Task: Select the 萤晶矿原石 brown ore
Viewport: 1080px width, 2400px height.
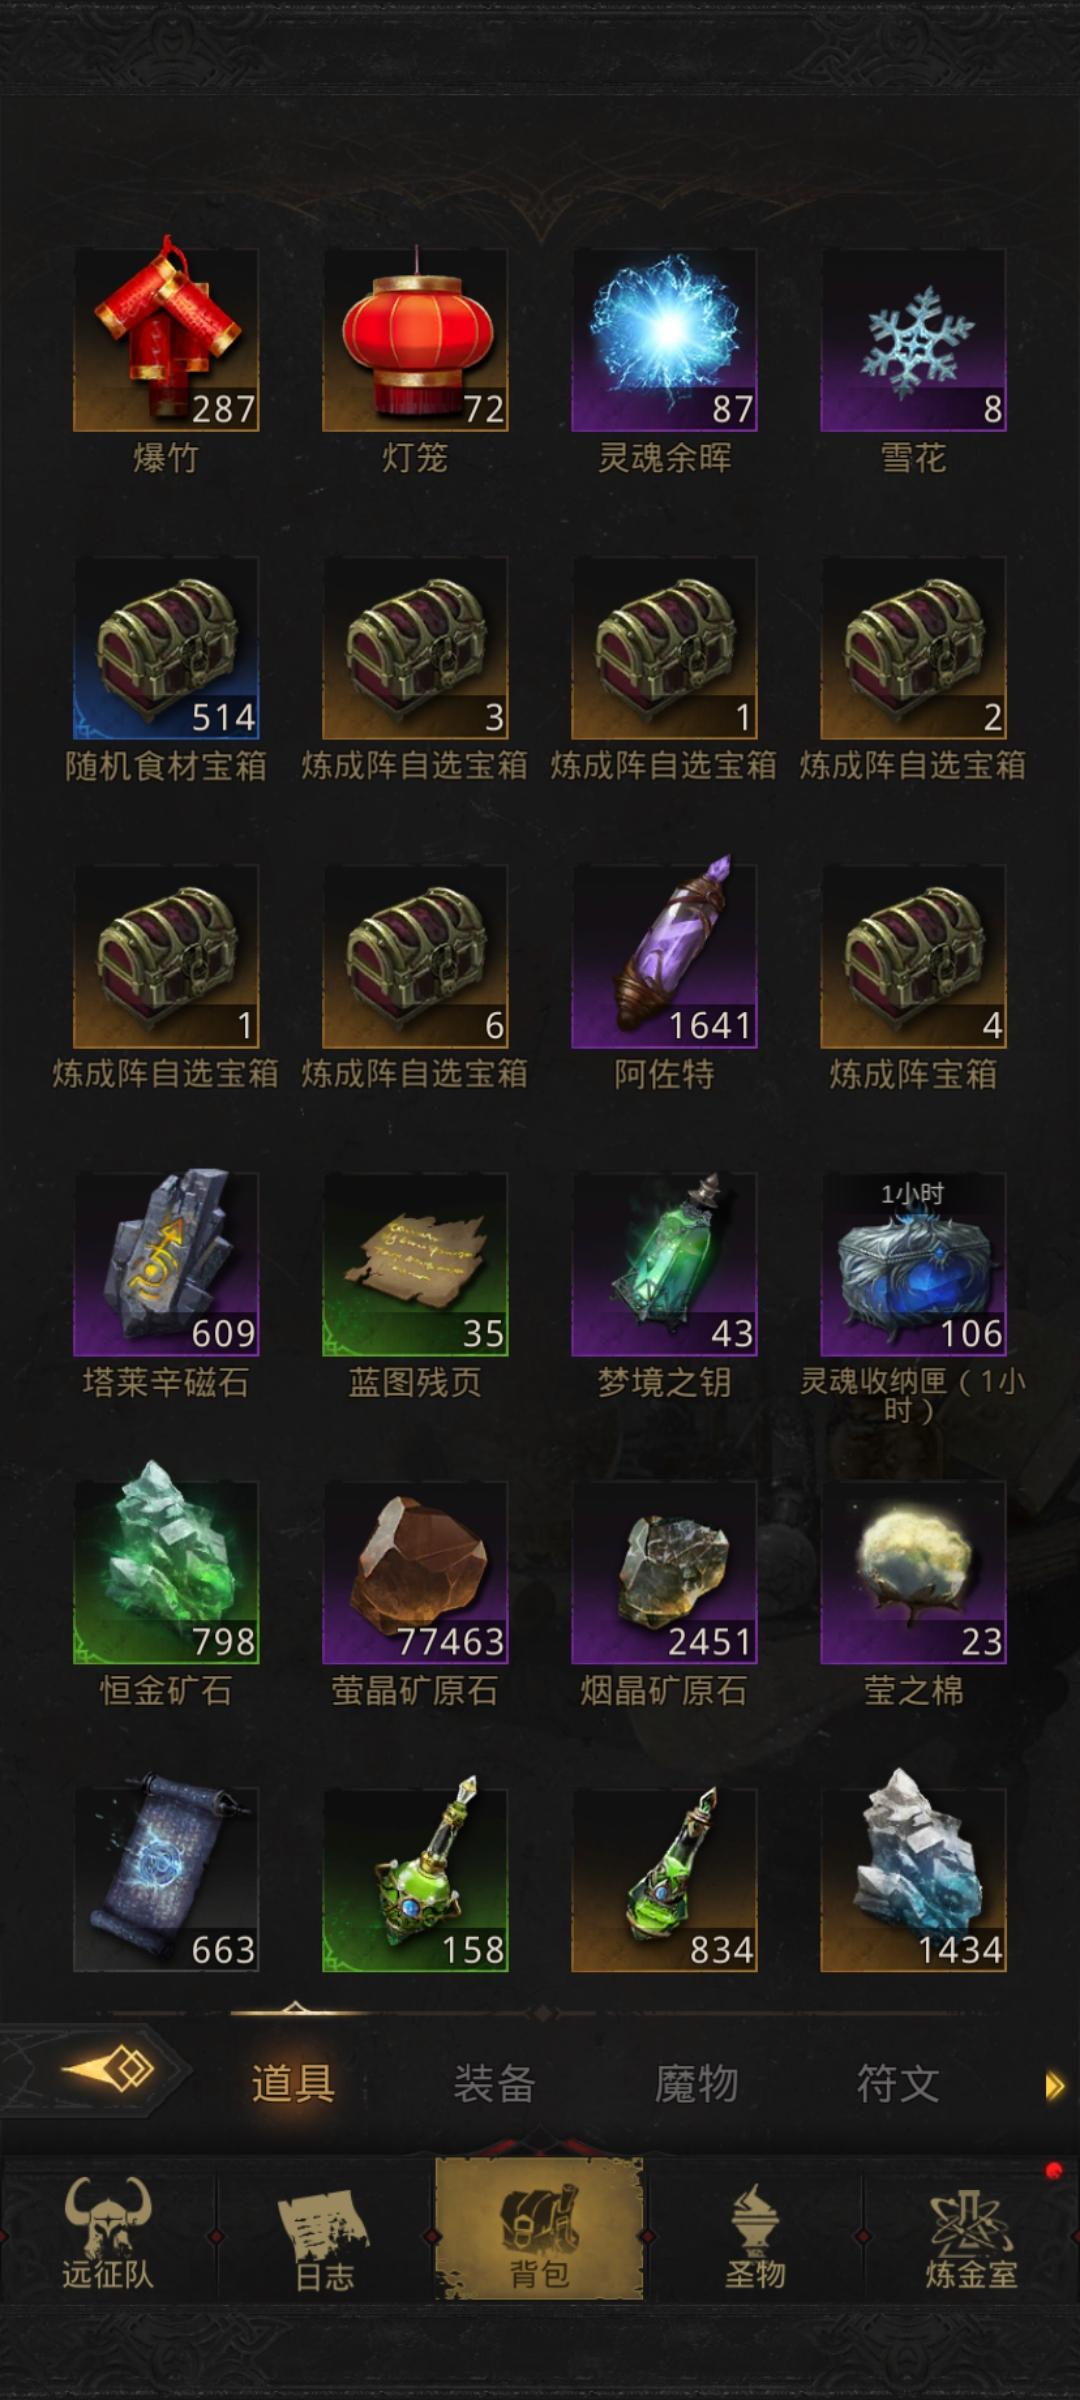Action: point(415,1572)
